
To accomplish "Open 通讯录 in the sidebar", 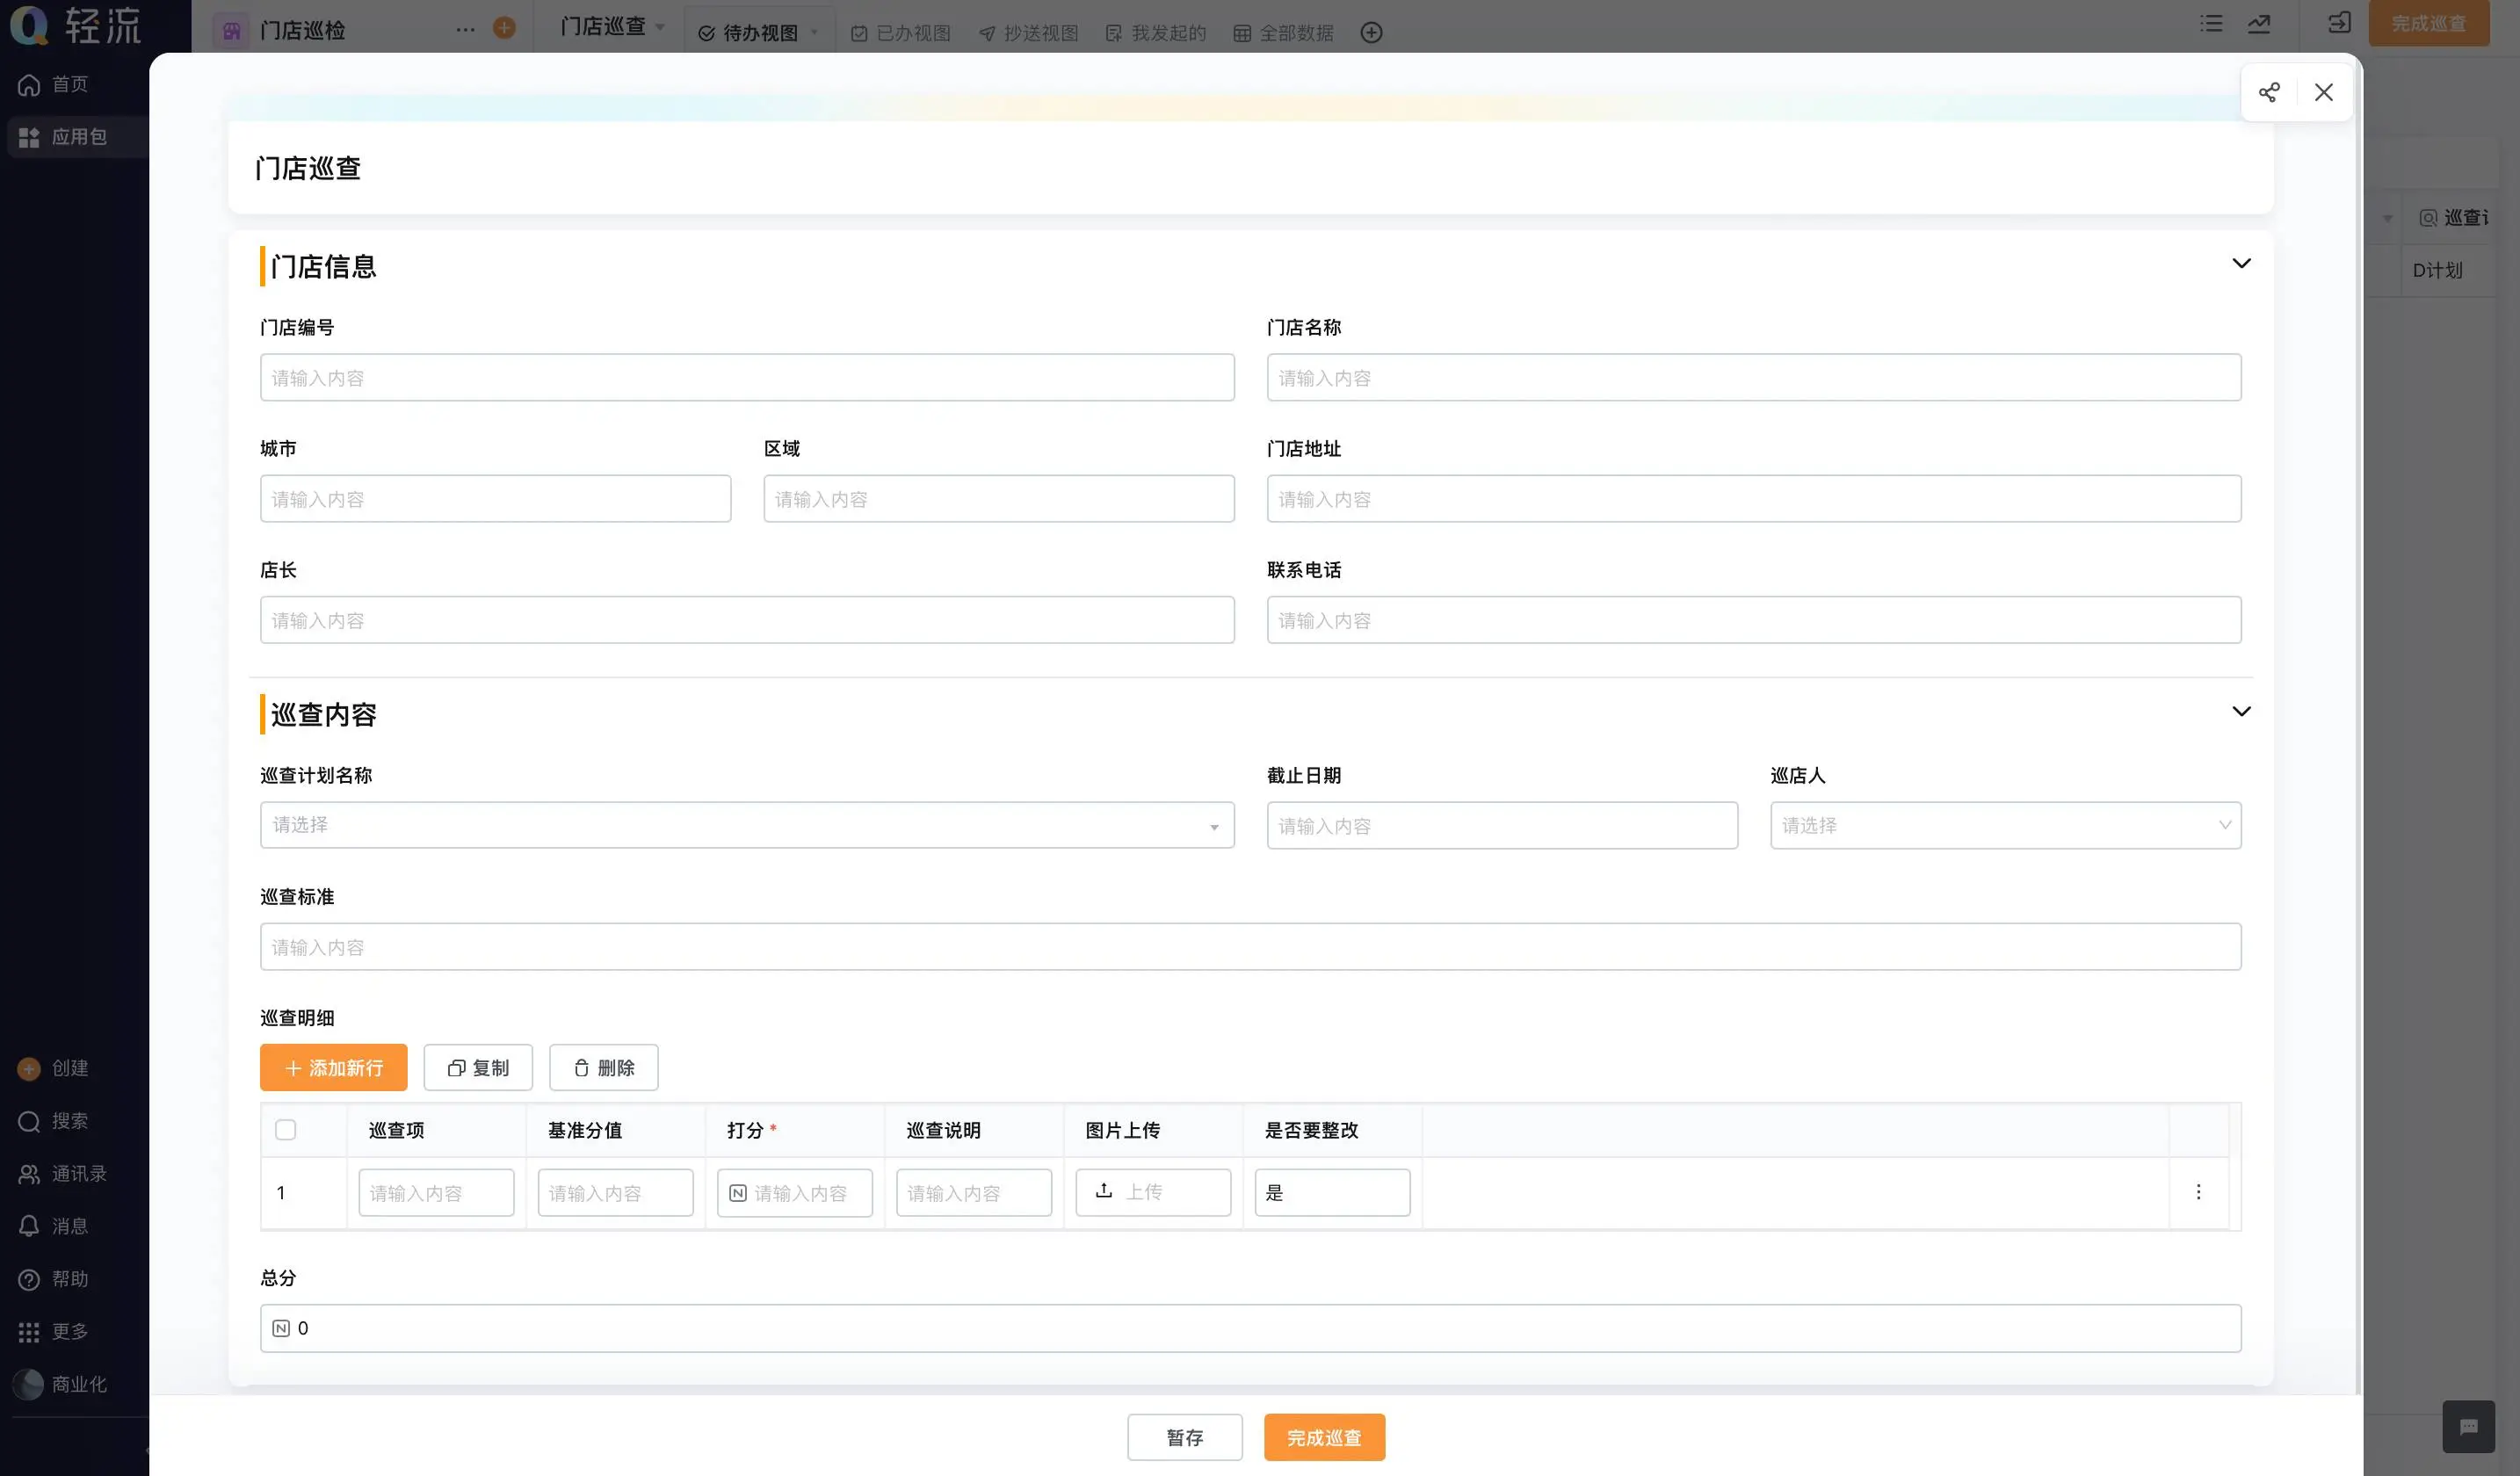I will point(63,1173).
